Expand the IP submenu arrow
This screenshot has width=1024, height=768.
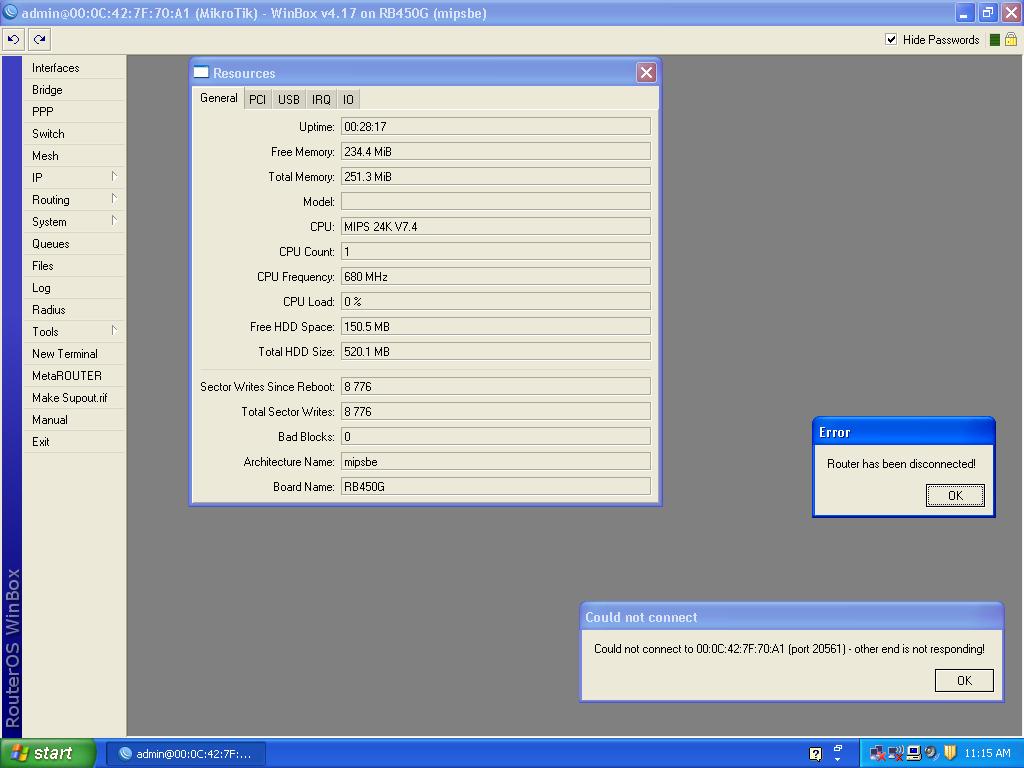point(114,176)
